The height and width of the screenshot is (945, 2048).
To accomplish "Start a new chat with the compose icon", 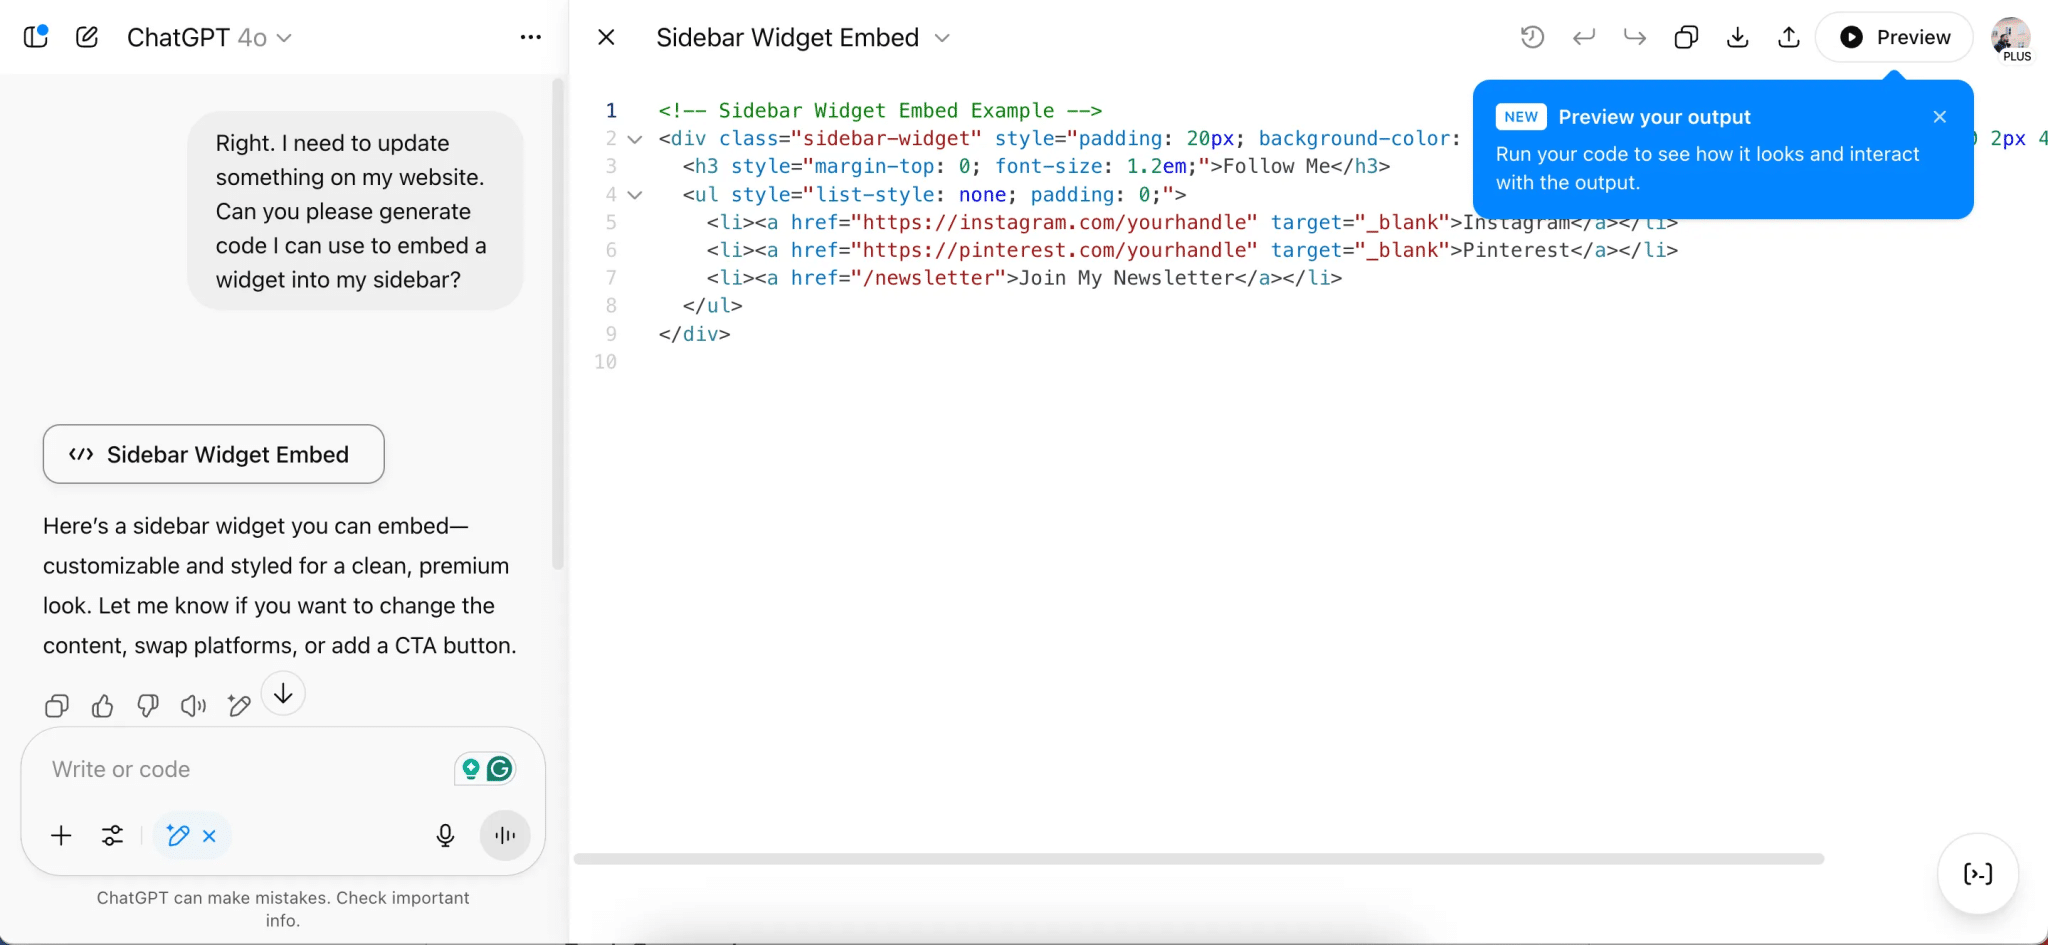I will 87,36.
